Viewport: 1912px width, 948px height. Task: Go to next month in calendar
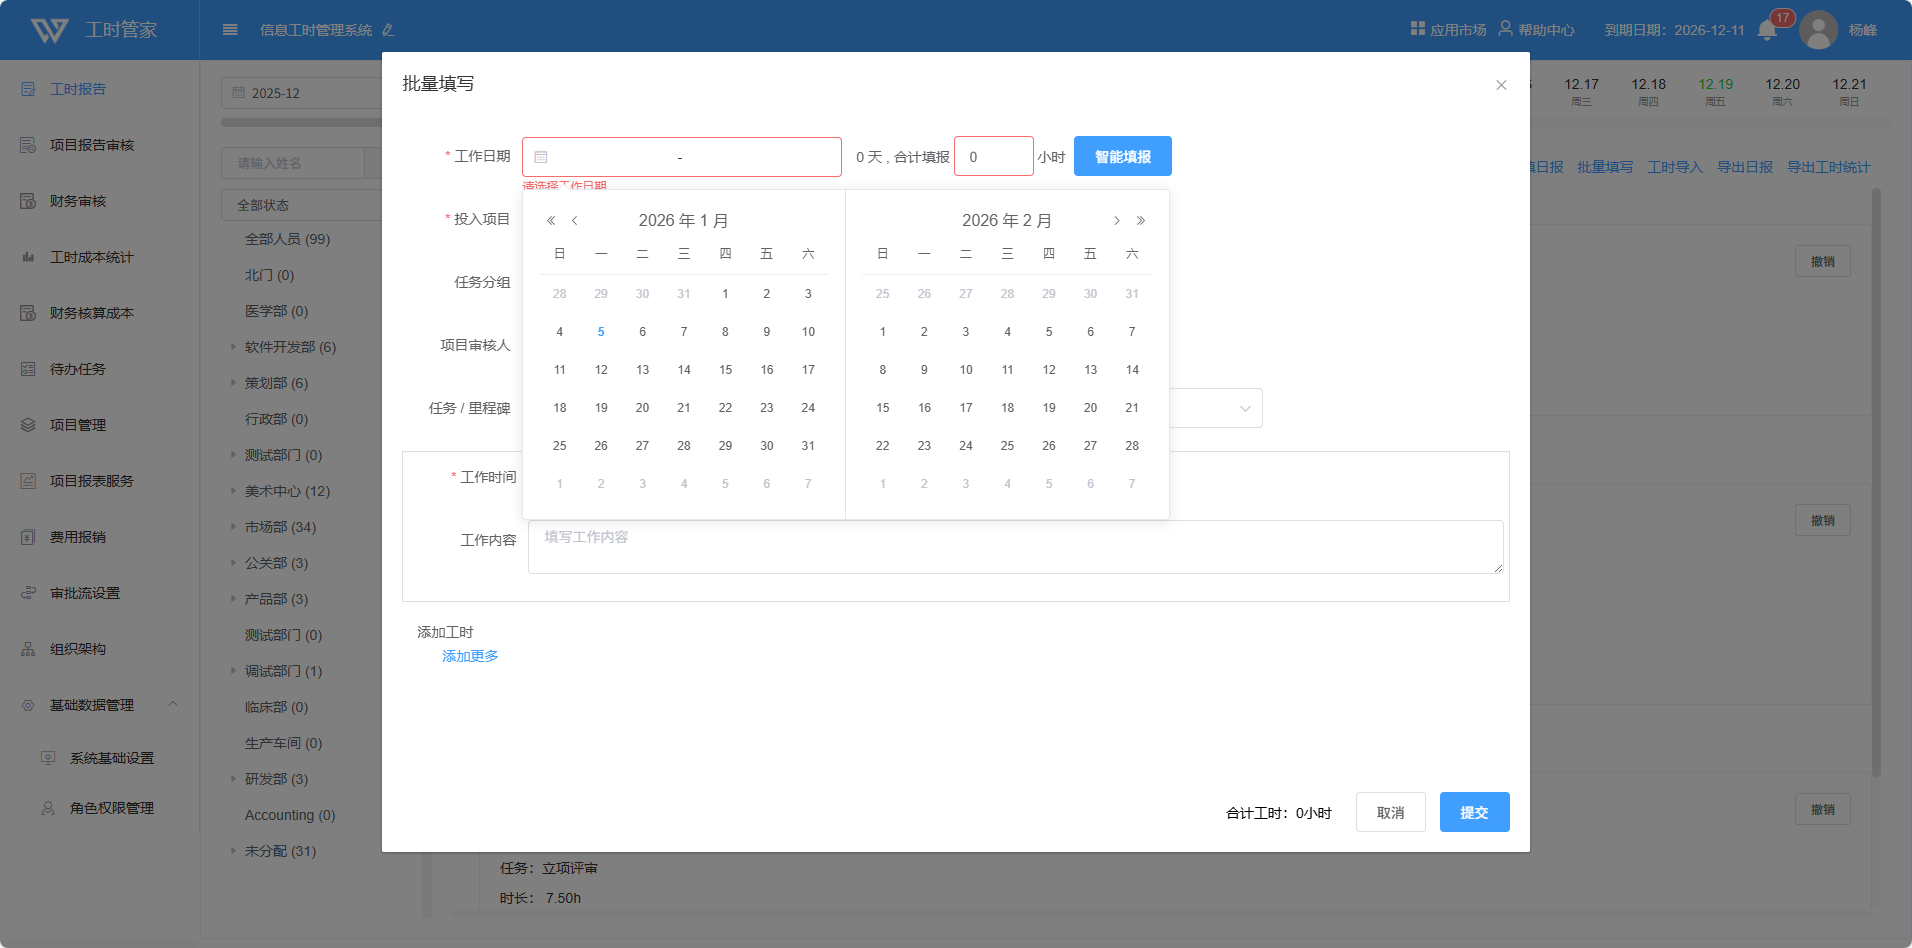1116,221
